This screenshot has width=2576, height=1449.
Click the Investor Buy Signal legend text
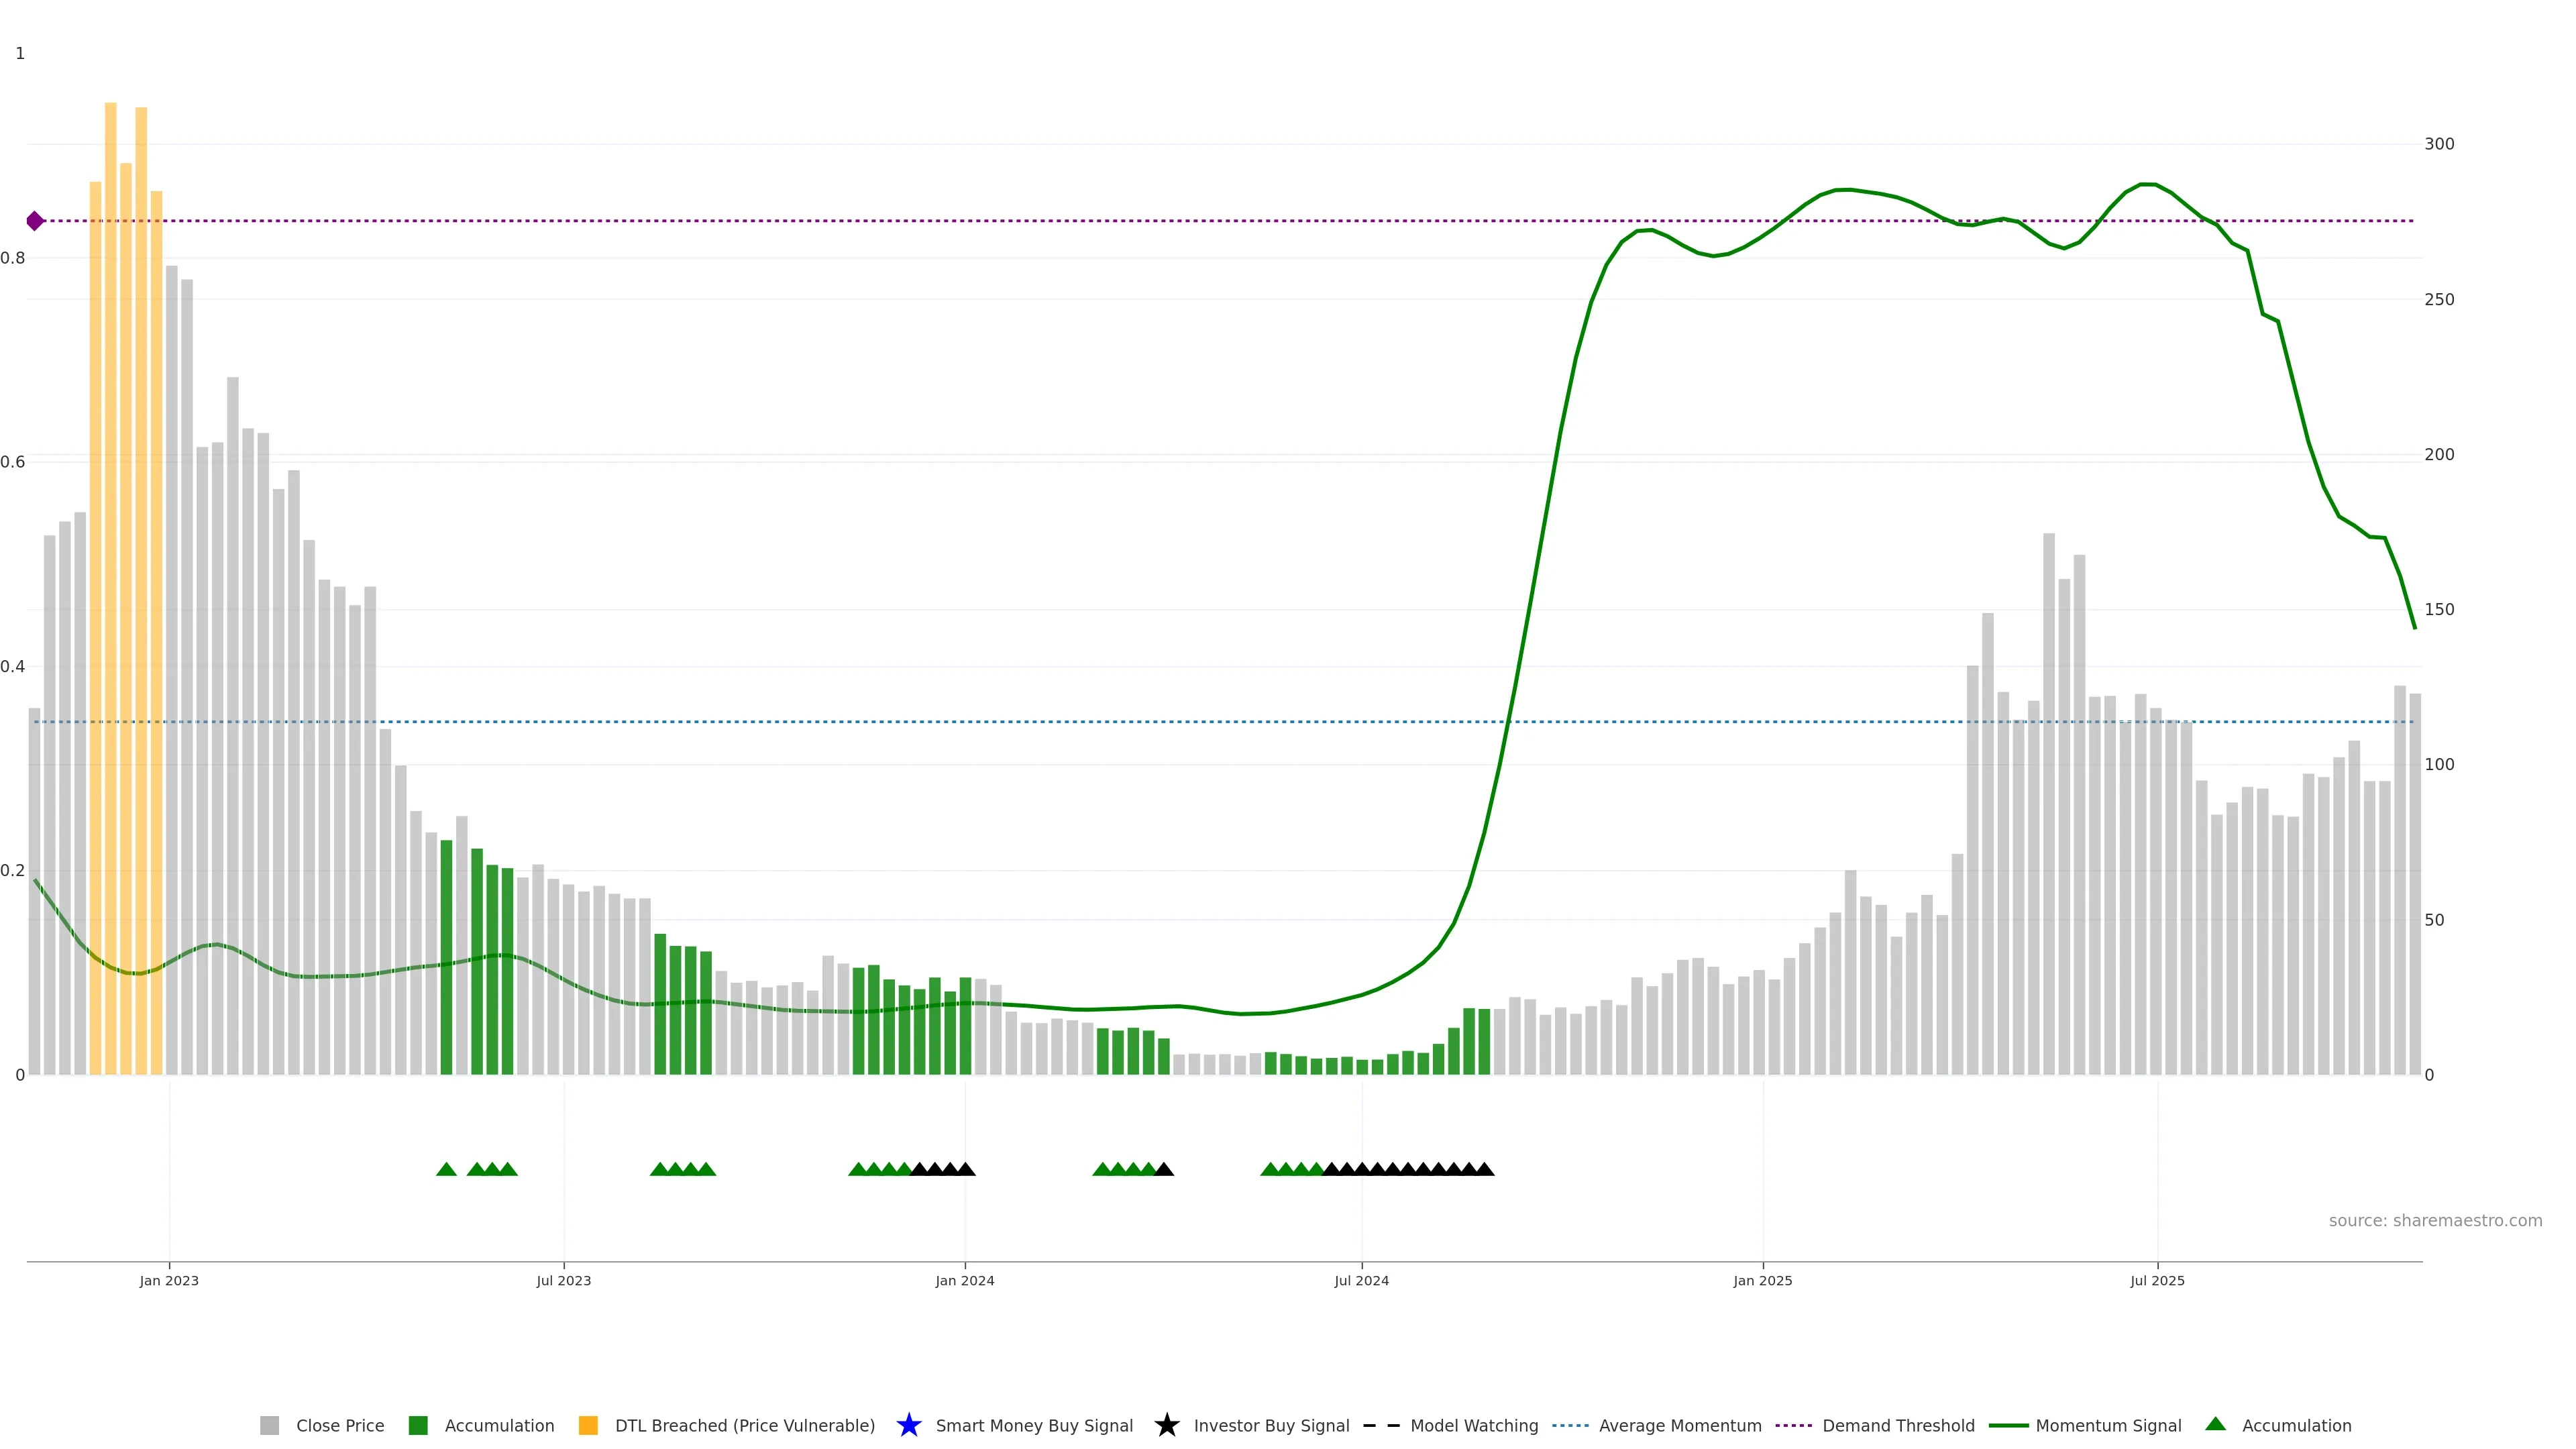[1271, 1425]
